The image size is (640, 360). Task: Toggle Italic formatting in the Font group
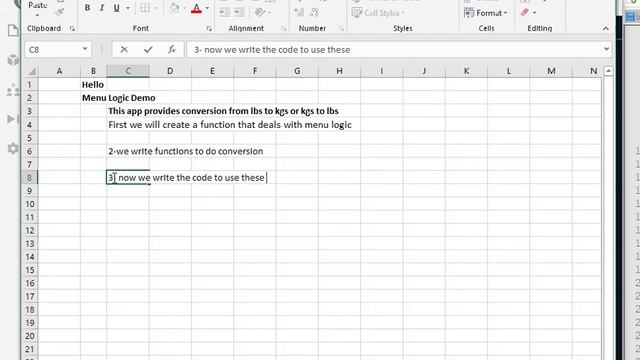coord(102,8)
